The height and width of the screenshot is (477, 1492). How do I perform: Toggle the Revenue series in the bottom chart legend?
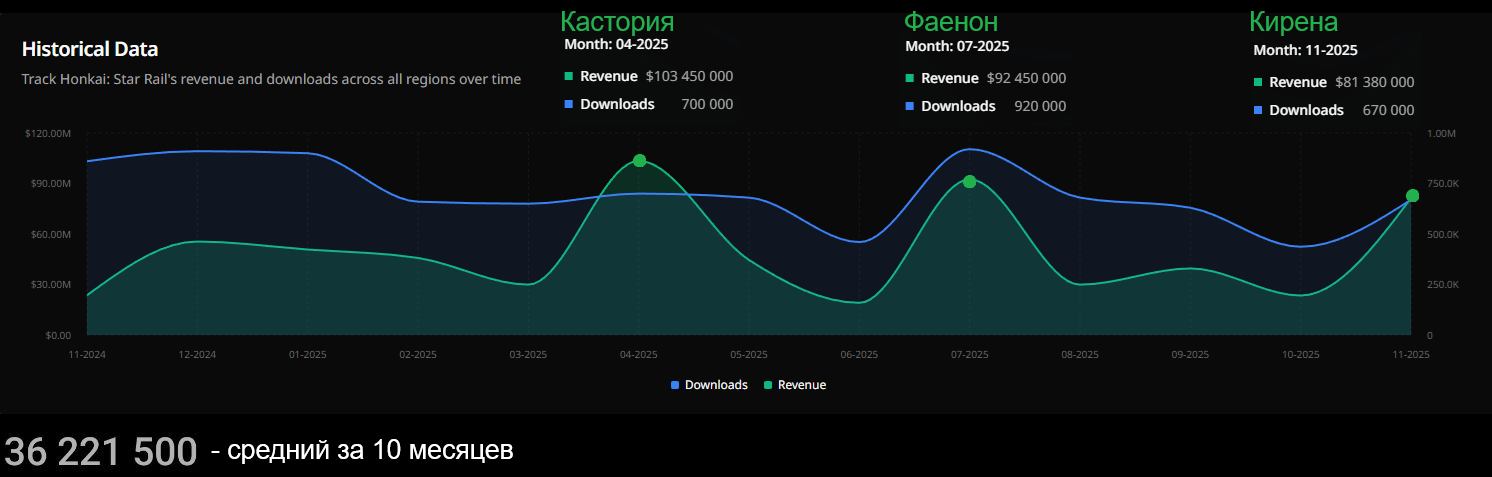click(x=795, y=385)
